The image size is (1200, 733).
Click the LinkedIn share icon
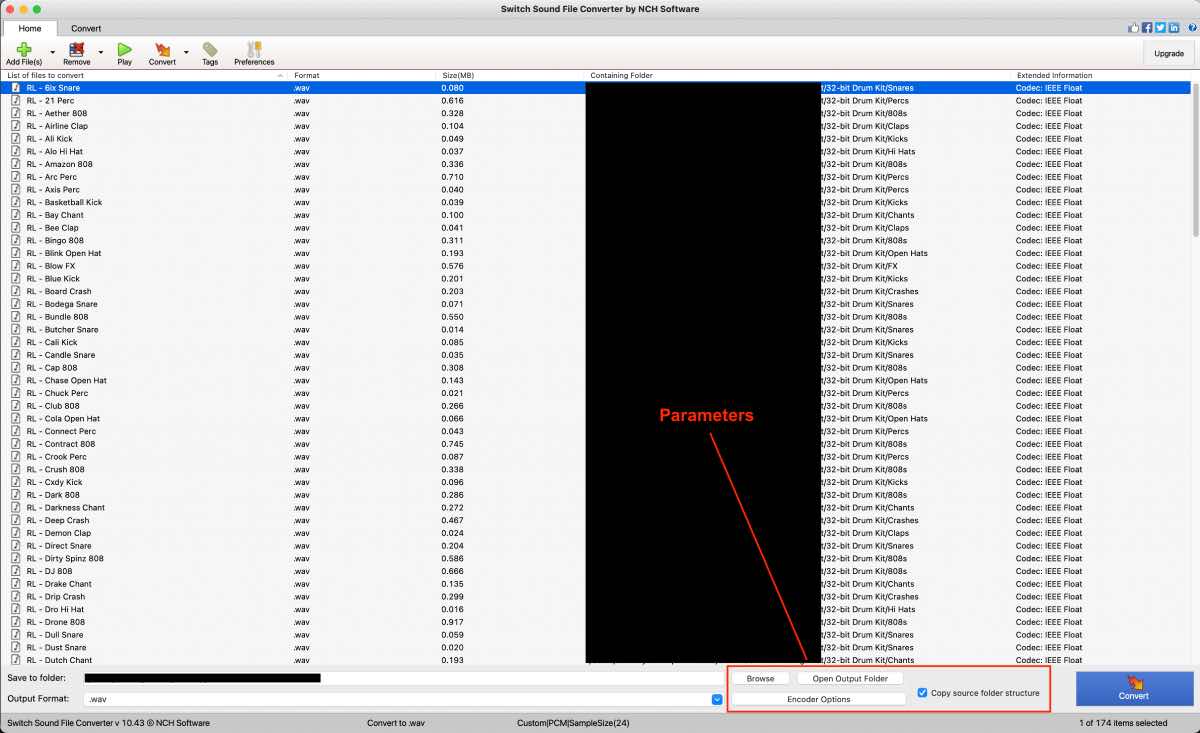[1173, 27]
